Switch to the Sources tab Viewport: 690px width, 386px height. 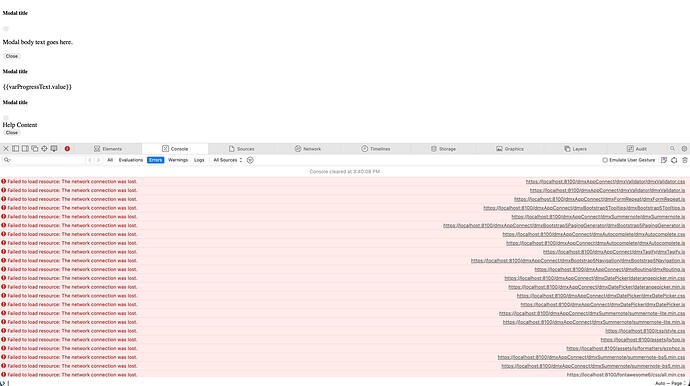242,149
